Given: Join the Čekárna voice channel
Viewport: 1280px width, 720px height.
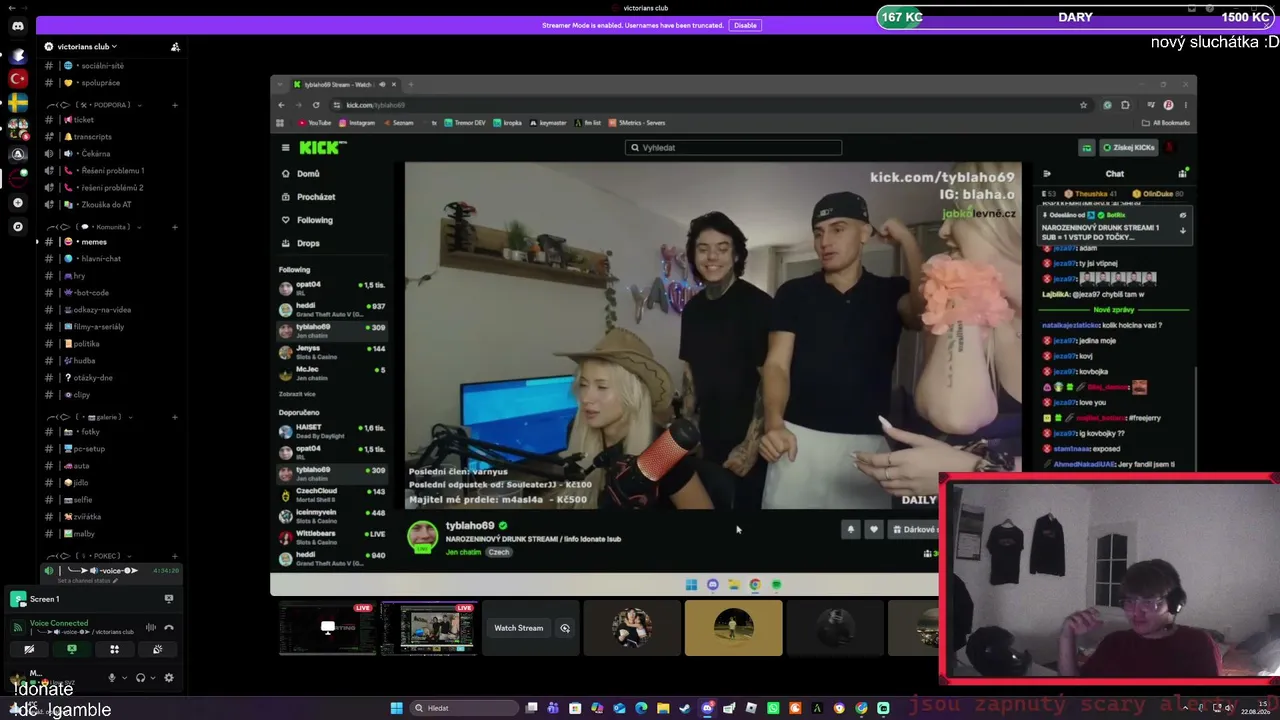Looking at the screenshot, I should pos(110,154).
